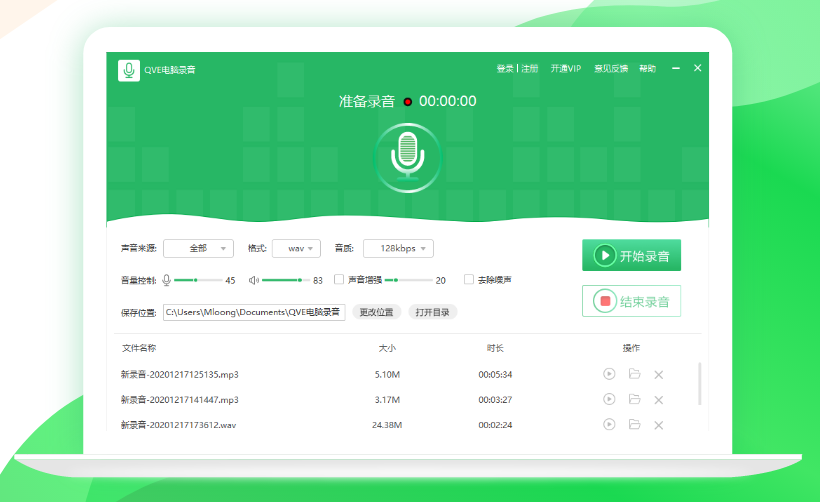Open folder for 新录音-20201217125135.mp3
The height and width of the screenshot is (502, 820).
[x=634, y=374]
